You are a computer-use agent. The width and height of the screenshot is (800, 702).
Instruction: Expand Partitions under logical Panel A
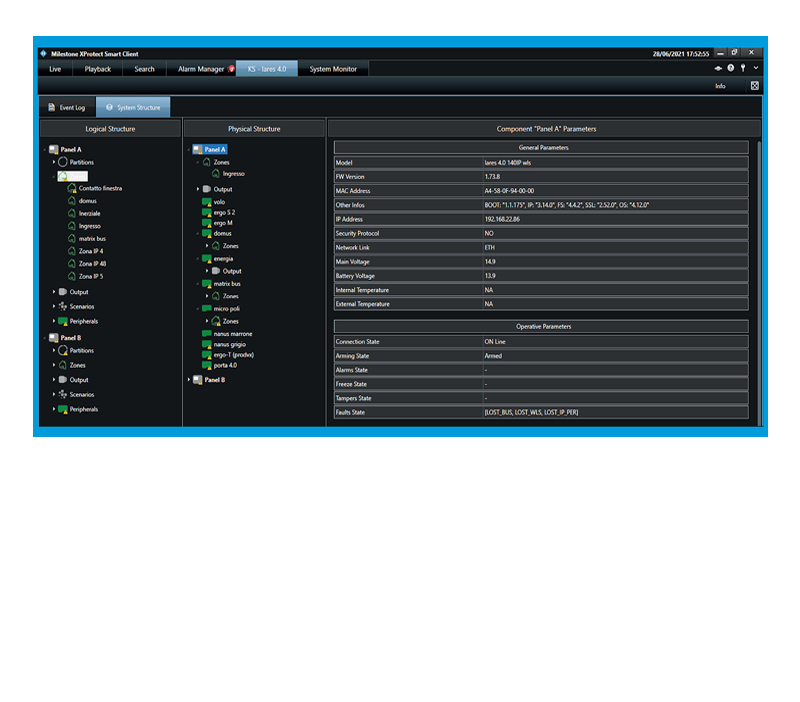[54, 162]
